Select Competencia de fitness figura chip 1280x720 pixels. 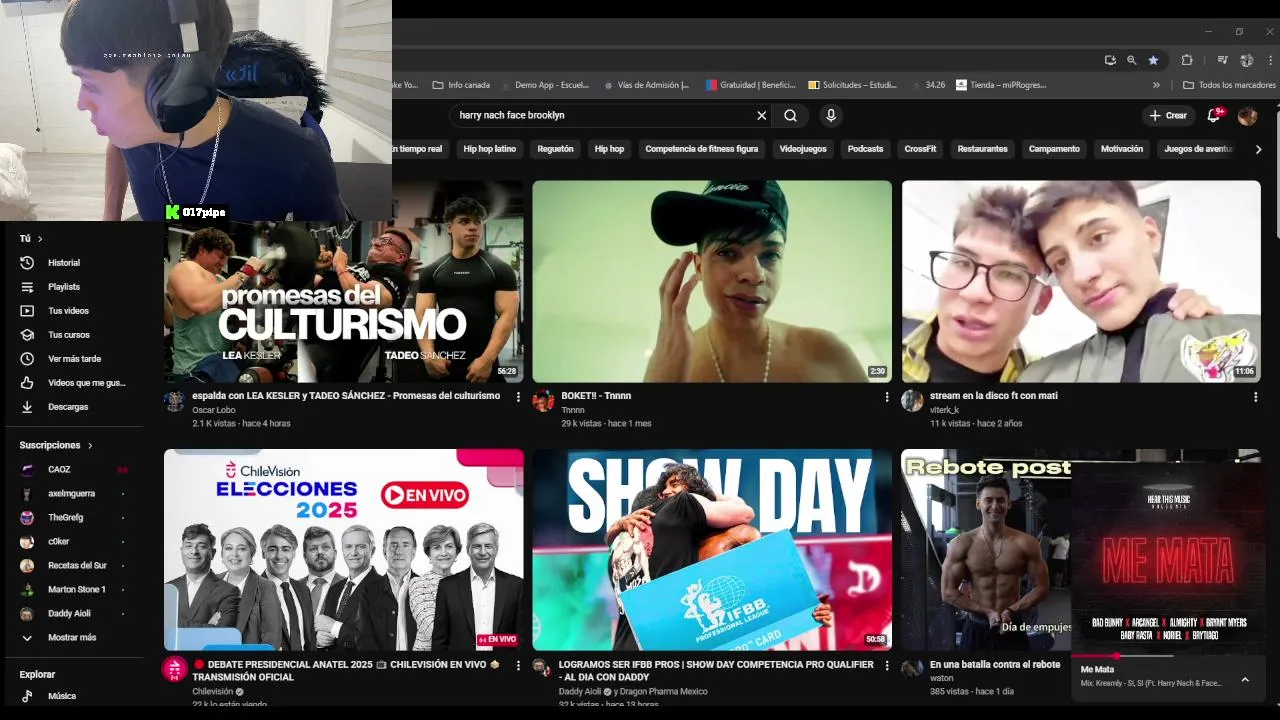701,149
